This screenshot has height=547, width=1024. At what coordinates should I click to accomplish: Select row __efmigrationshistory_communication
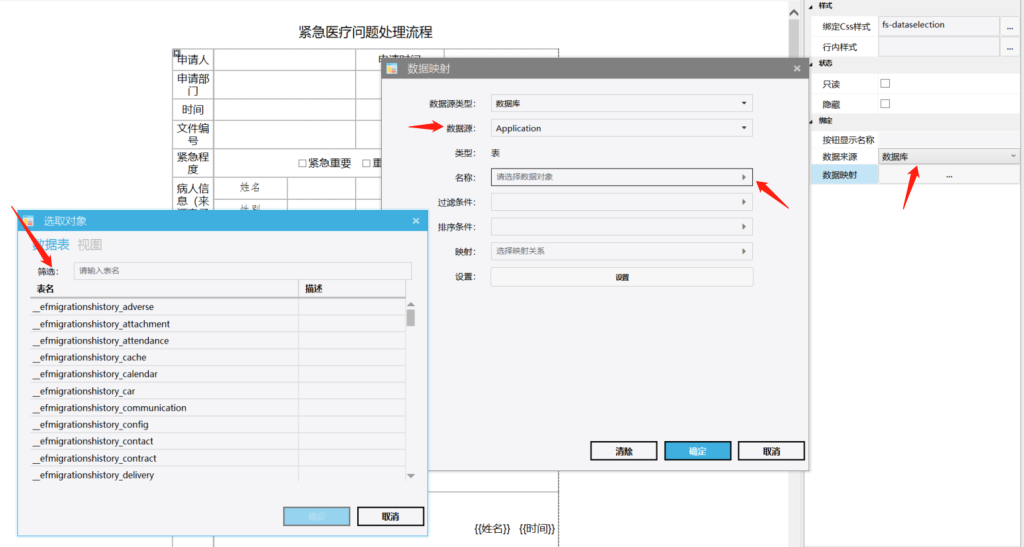[x=217, y=408]
